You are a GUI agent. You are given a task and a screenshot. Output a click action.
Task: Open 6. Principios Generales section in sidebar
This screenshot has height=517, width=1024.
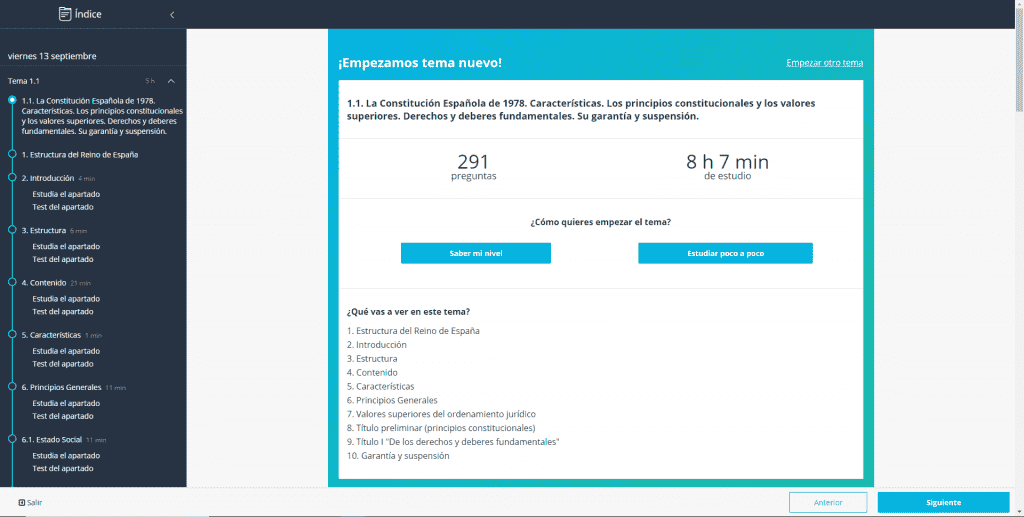[61, 387]
